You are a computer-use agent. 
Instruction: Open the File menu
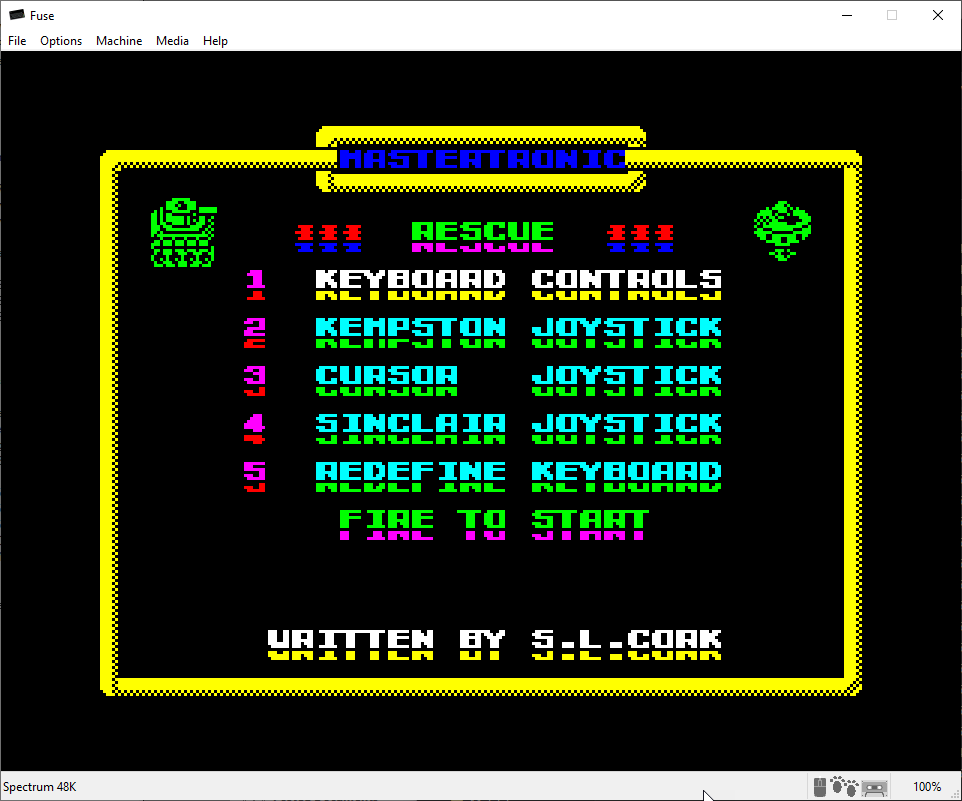[17, 40]
